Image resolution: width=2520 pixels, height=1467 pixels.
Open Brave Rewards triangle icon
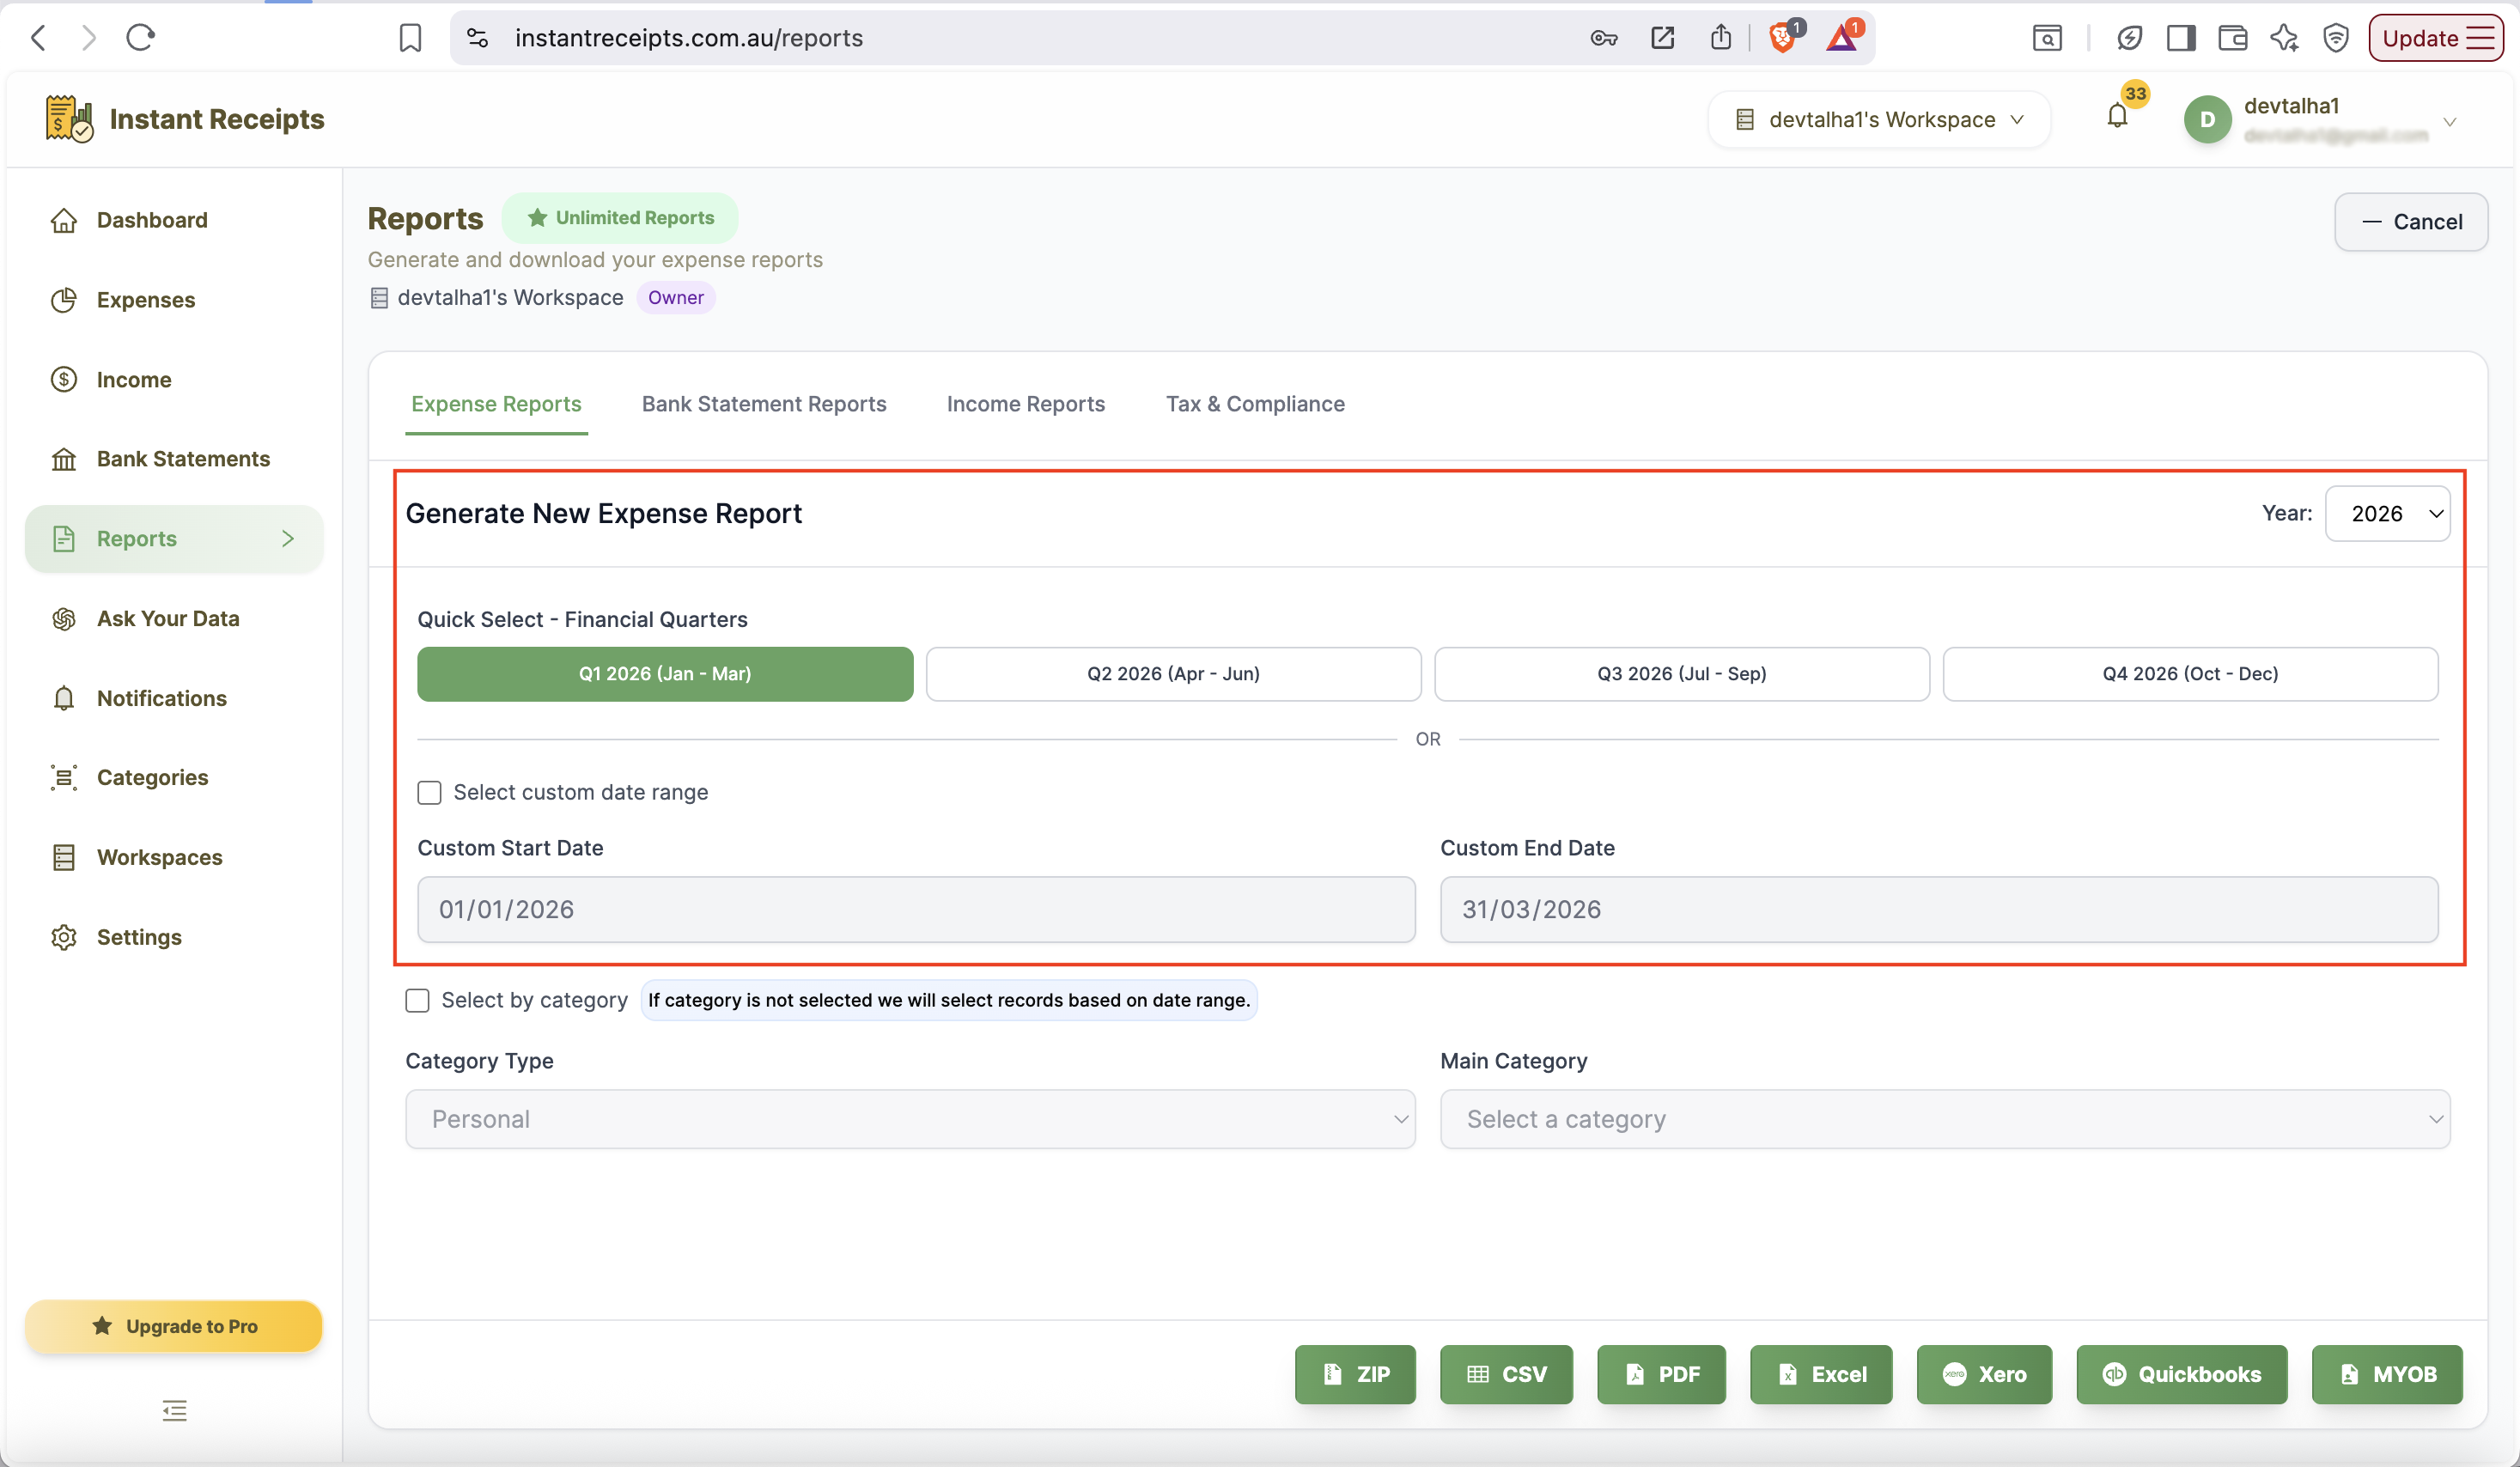(x=1843, y=38)
